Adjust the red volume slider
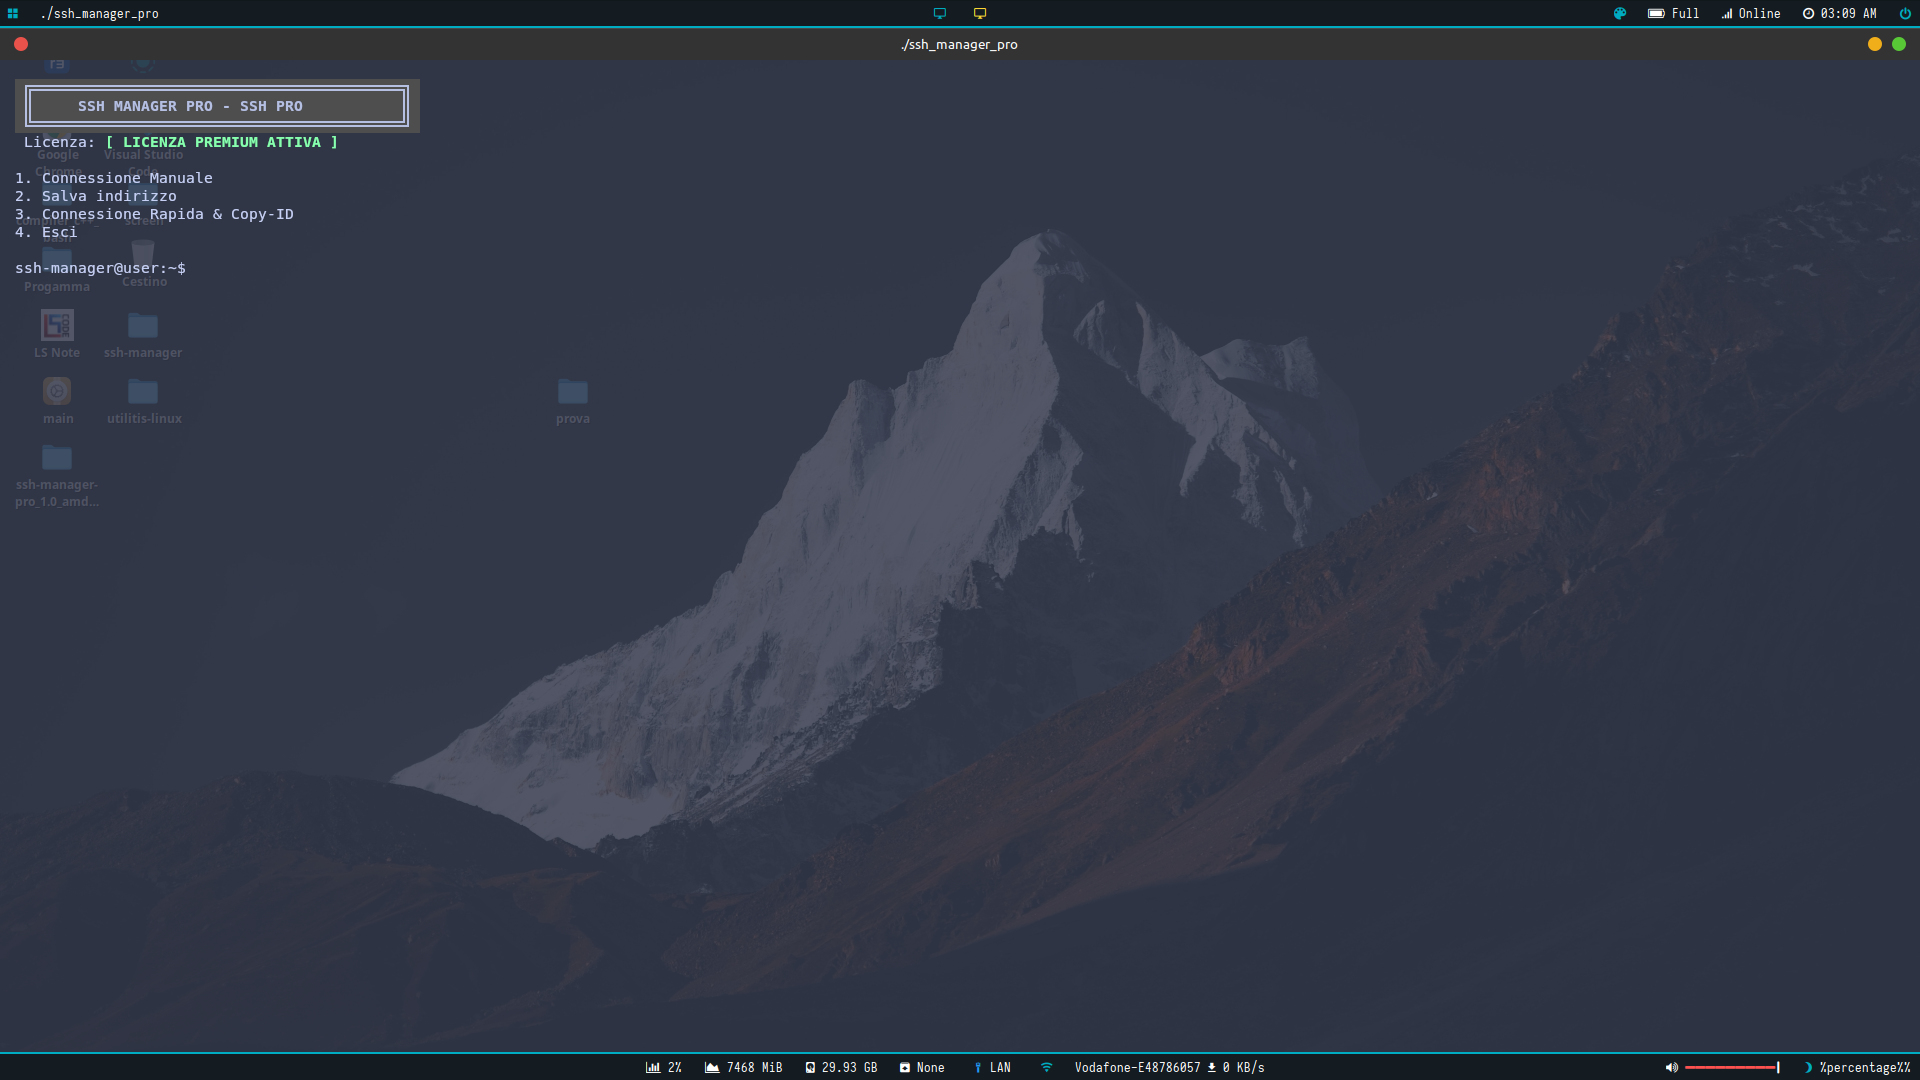This screenshot has width=1920, height=1080. [x=1732, y=1068]
